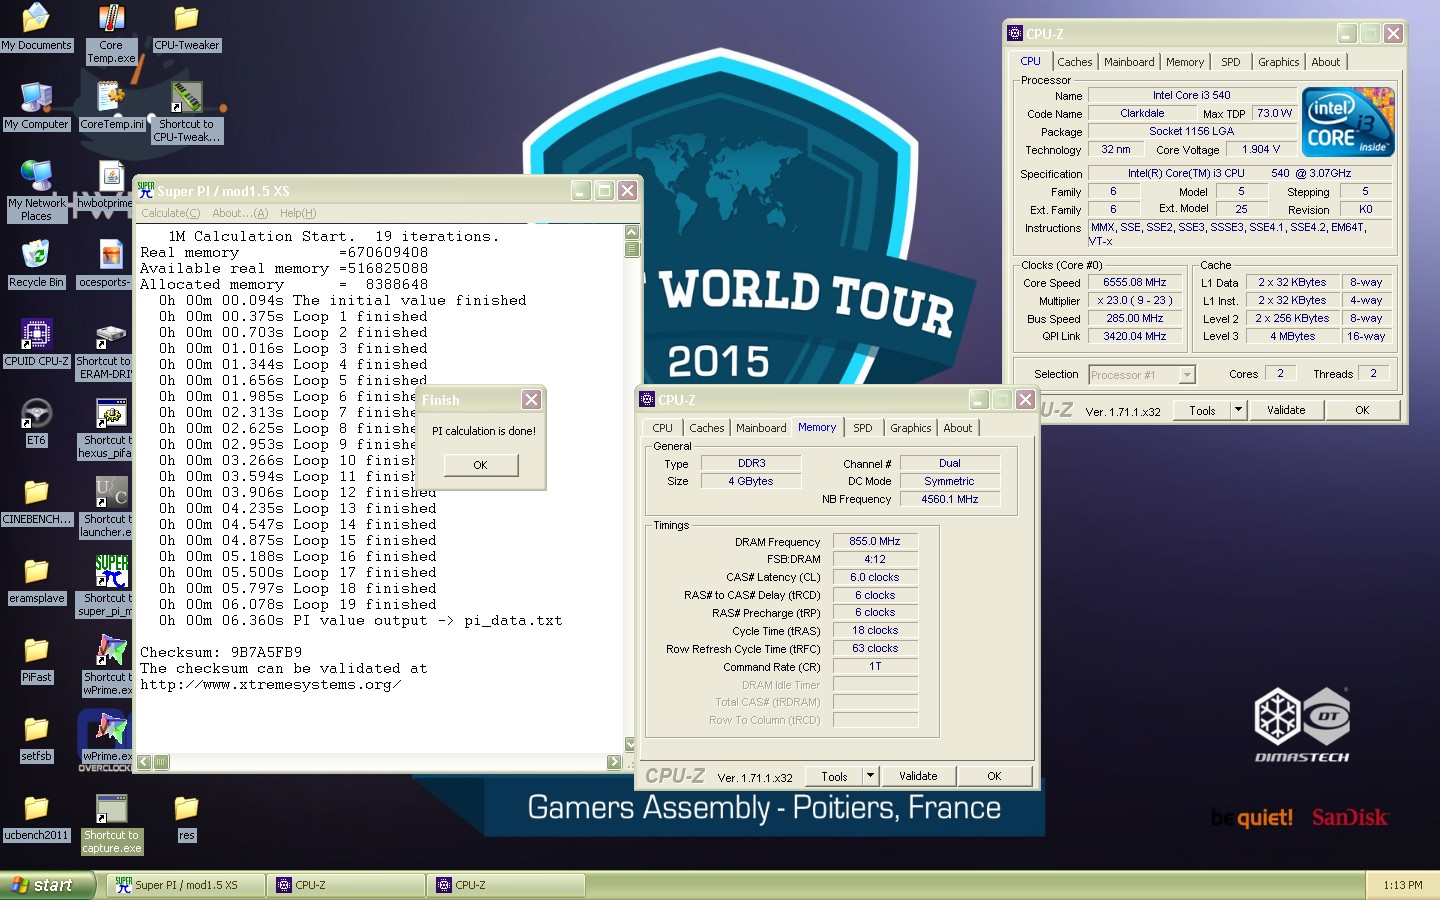Open the CINEBENCH folder icon
This screenshot has width=1440, height=900.
tap(36, 501)
